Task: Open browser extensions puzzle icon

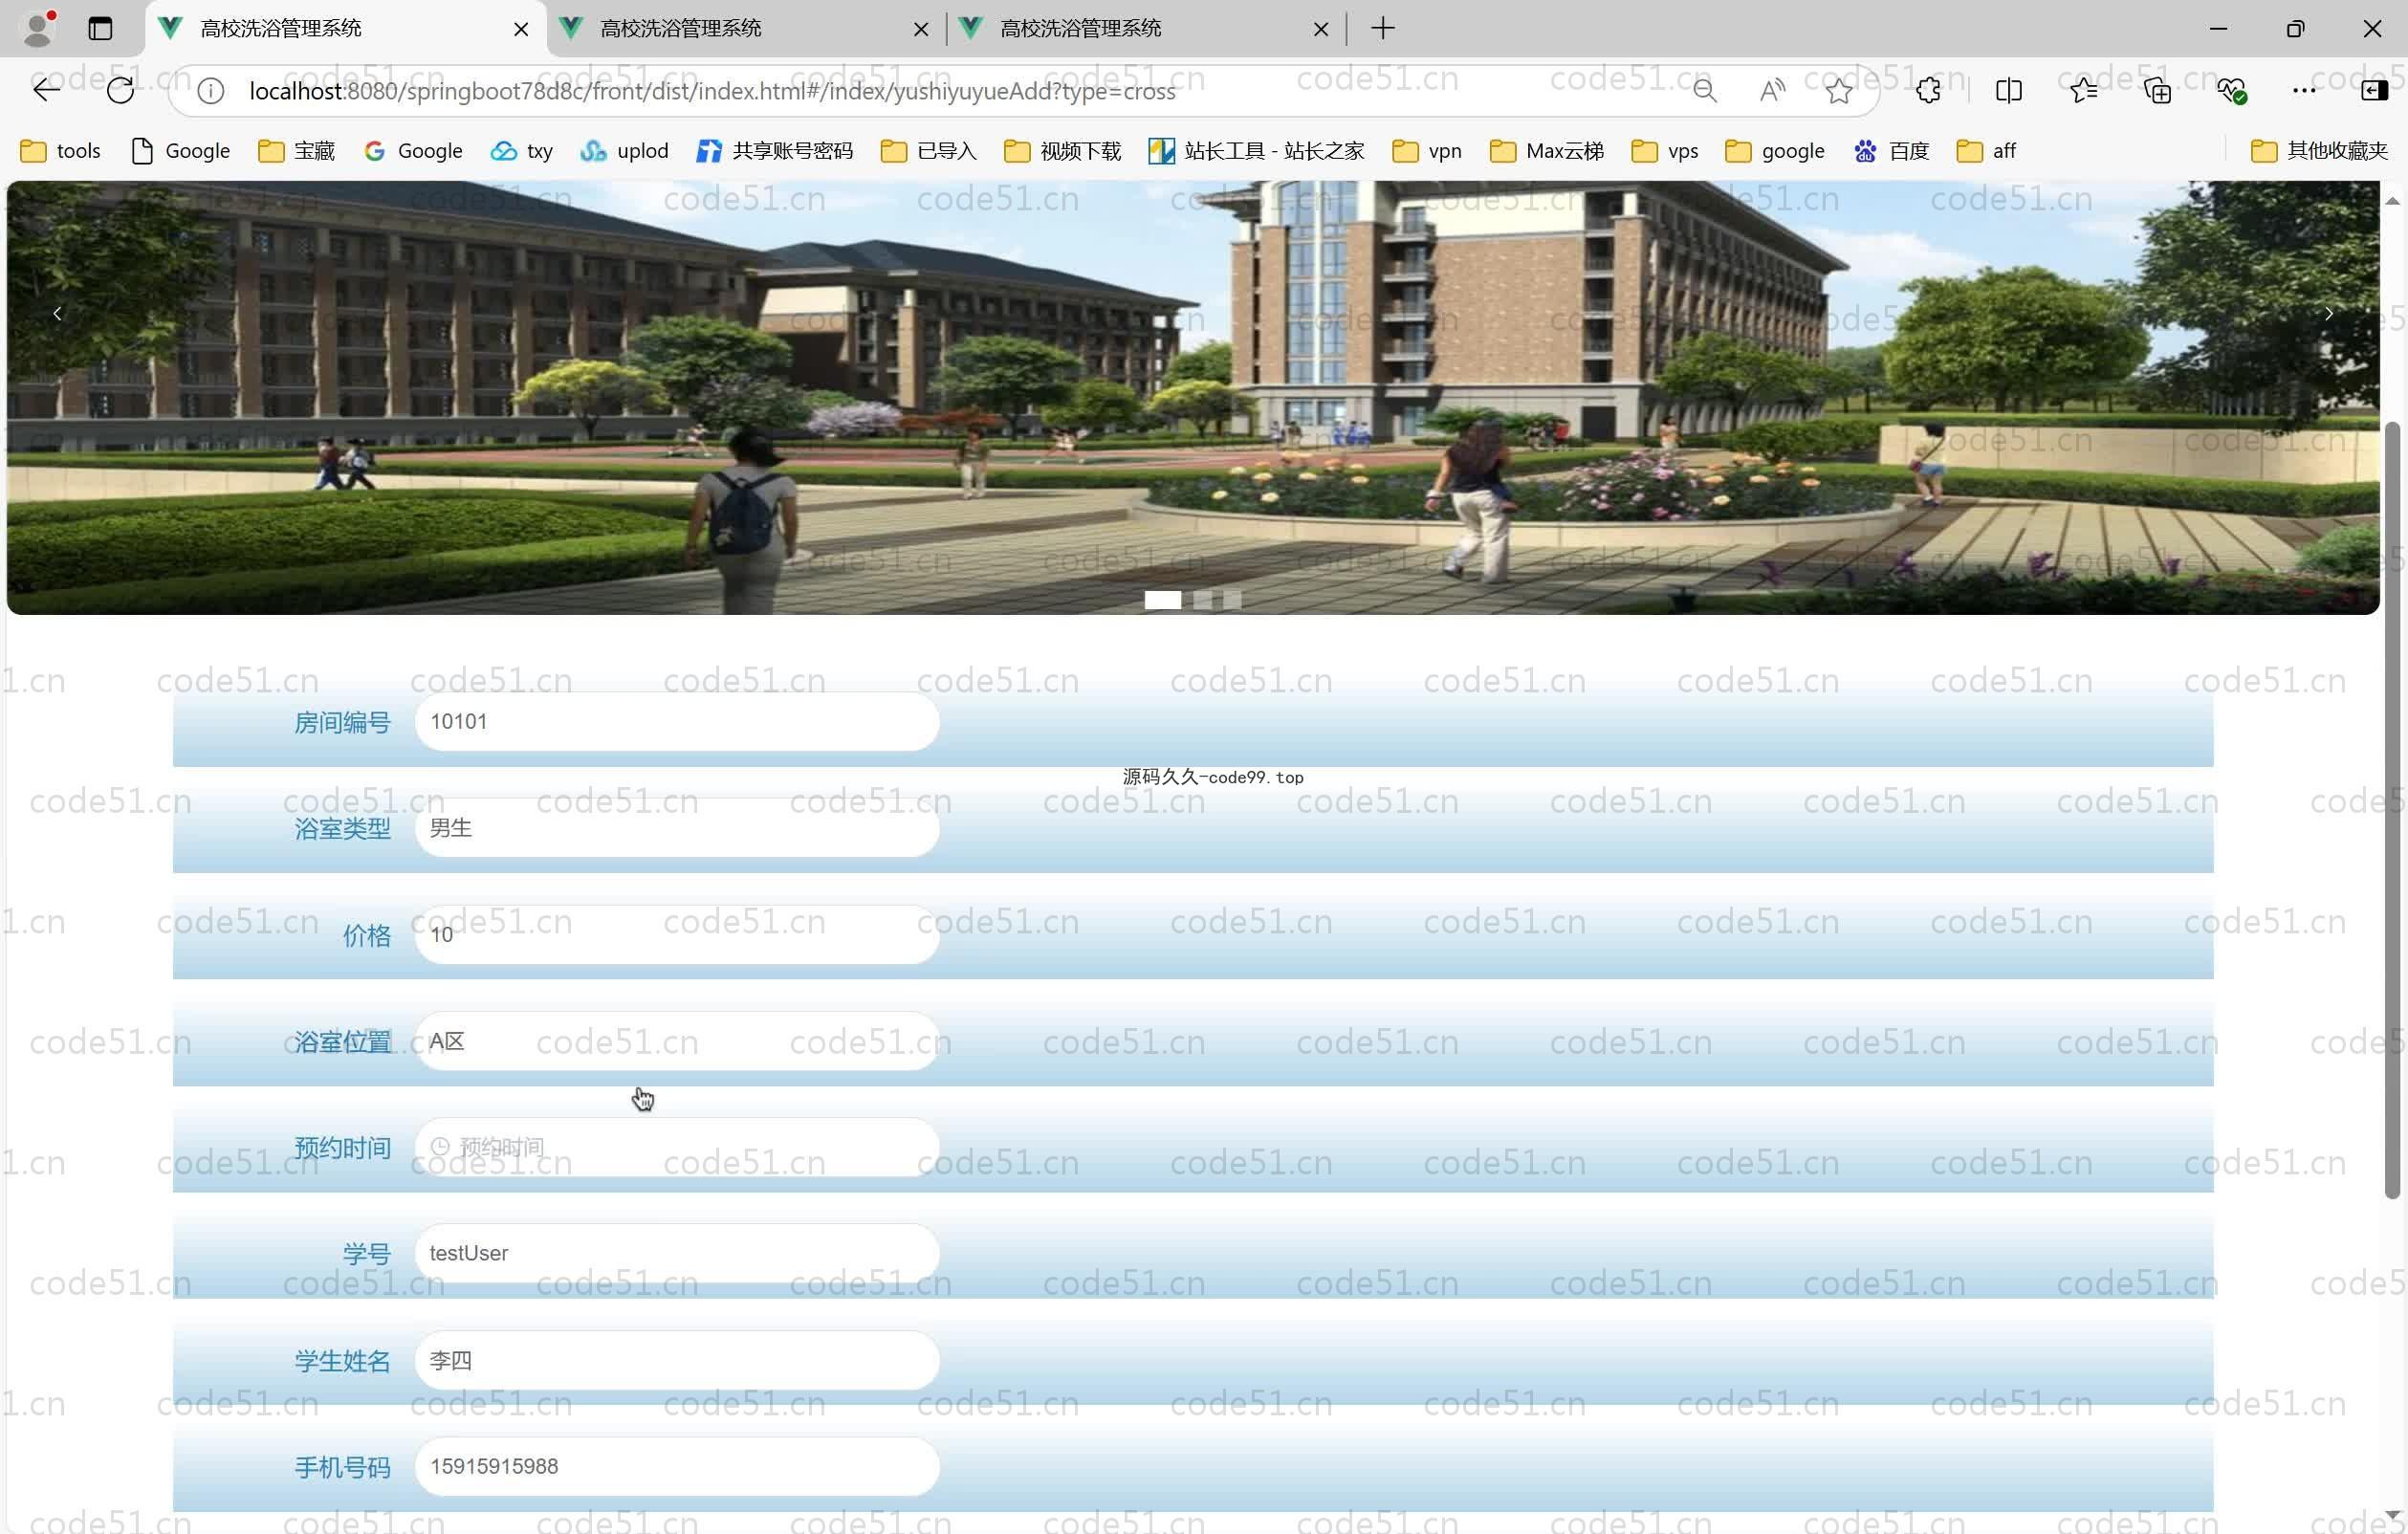Action: click(1928, 91)
